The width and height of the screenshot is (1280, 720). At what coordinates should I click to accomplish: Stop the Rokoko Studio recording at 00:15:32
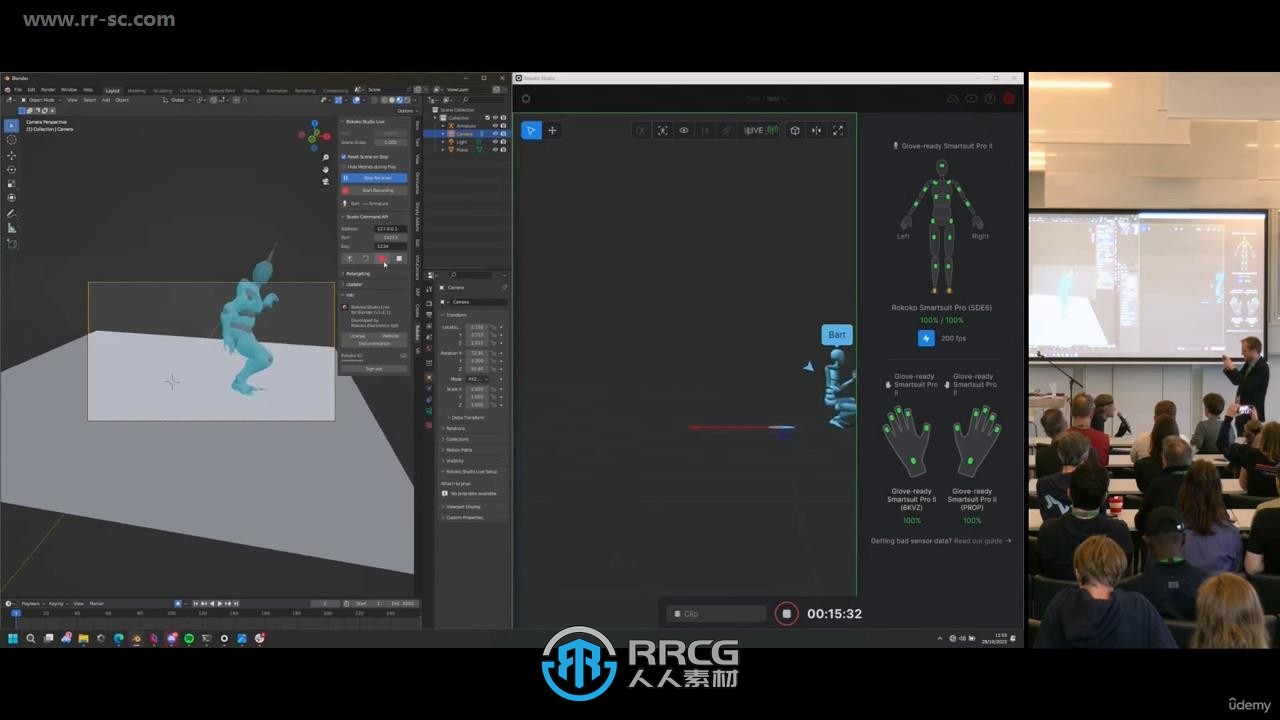click(x=787, y=614)
